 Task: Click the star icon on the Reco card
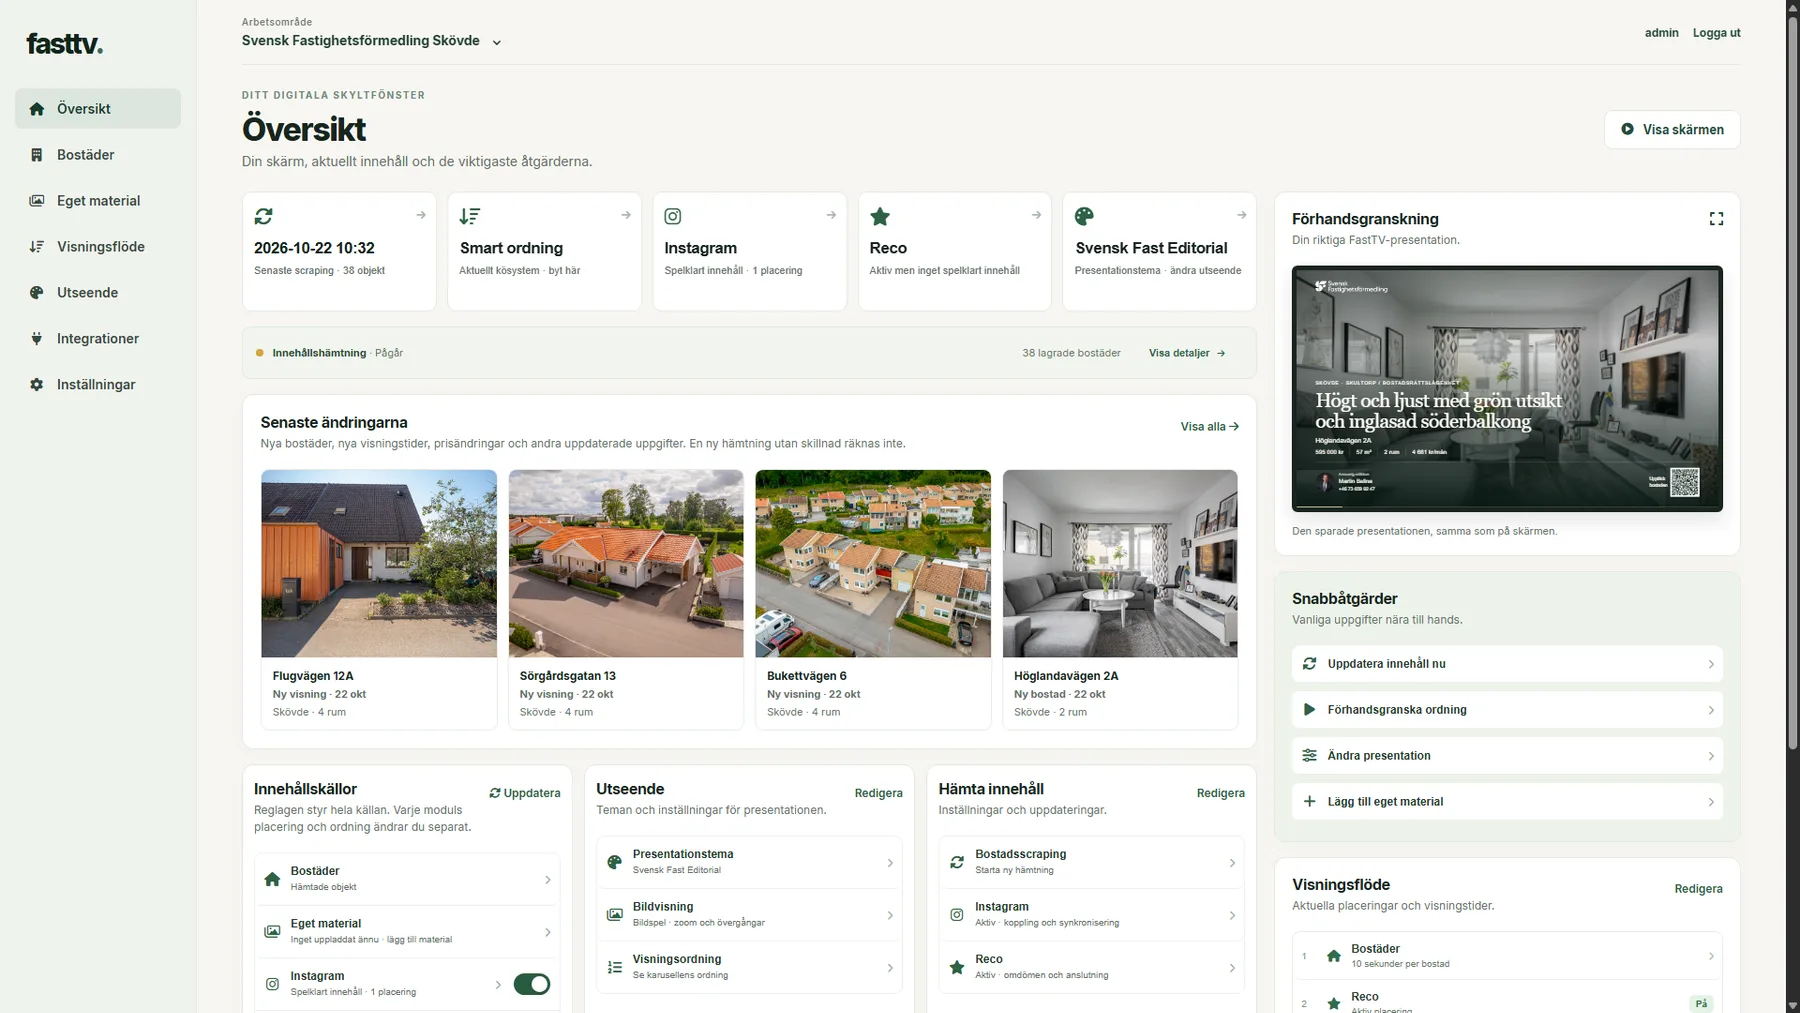(x=879, y=216)
